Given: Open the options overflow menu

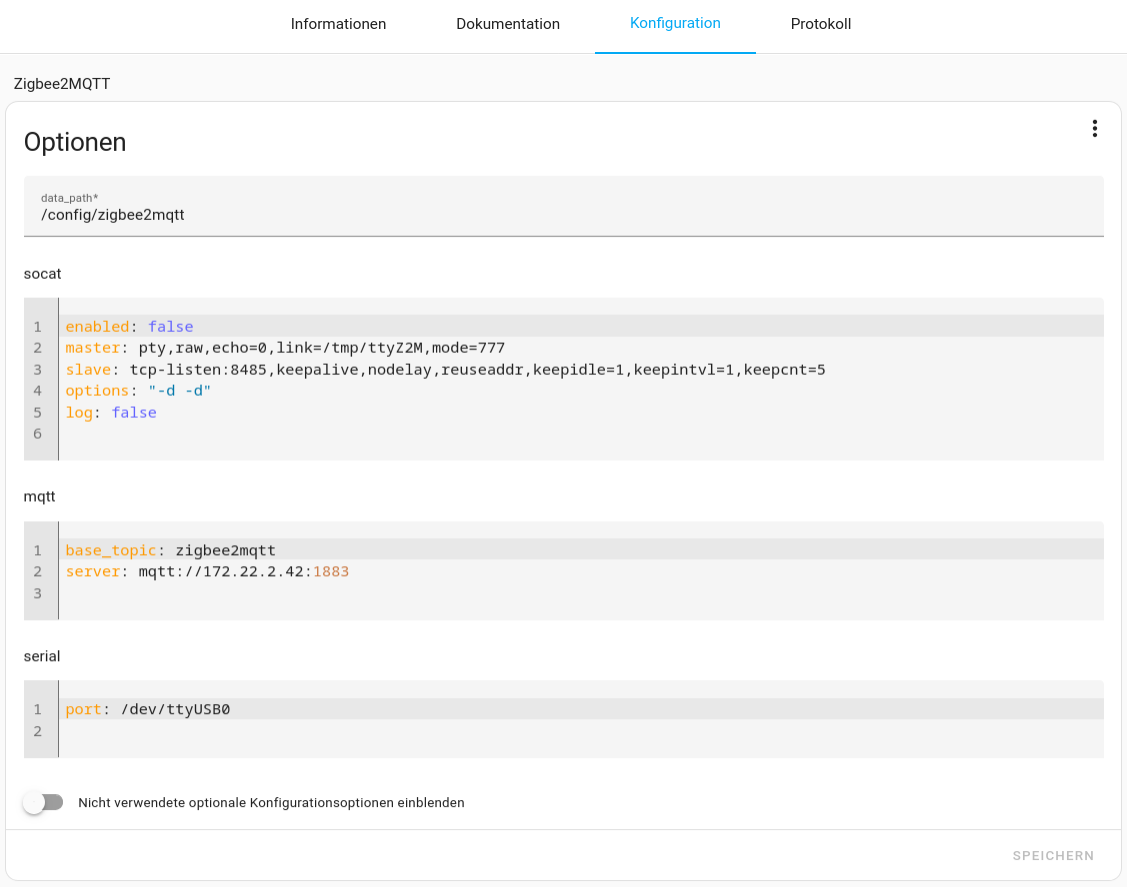Looking at the screenshot, I should [x=1095, y=128].
